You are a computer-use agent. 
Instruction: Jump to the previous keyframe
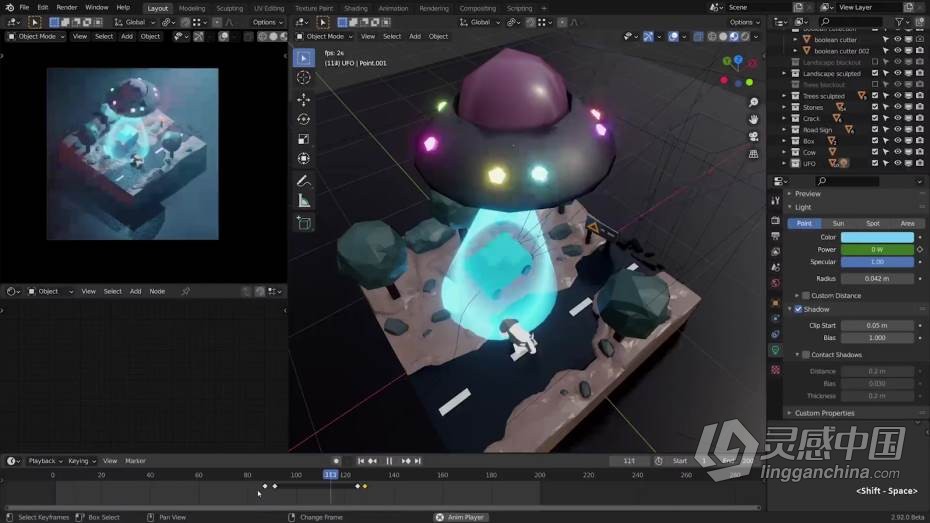(x=372, y=461)
